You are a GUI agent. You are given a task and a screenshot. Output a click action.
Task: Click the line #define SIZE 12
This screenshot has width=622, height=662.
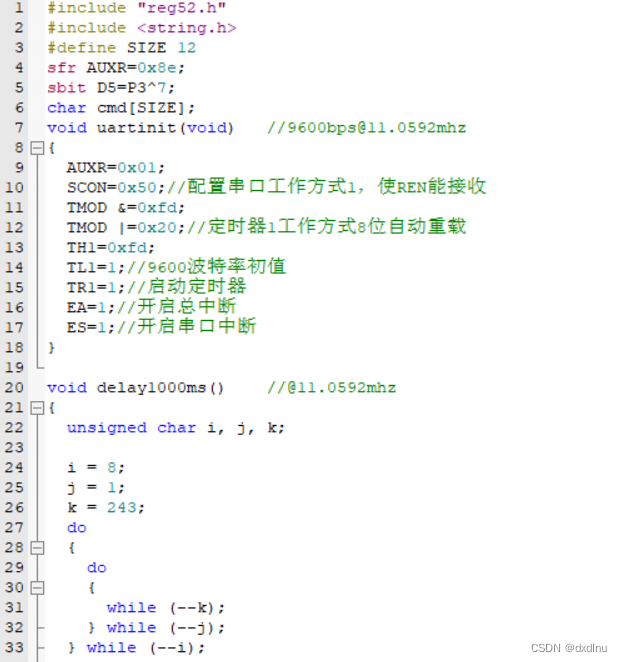point(122,48)
